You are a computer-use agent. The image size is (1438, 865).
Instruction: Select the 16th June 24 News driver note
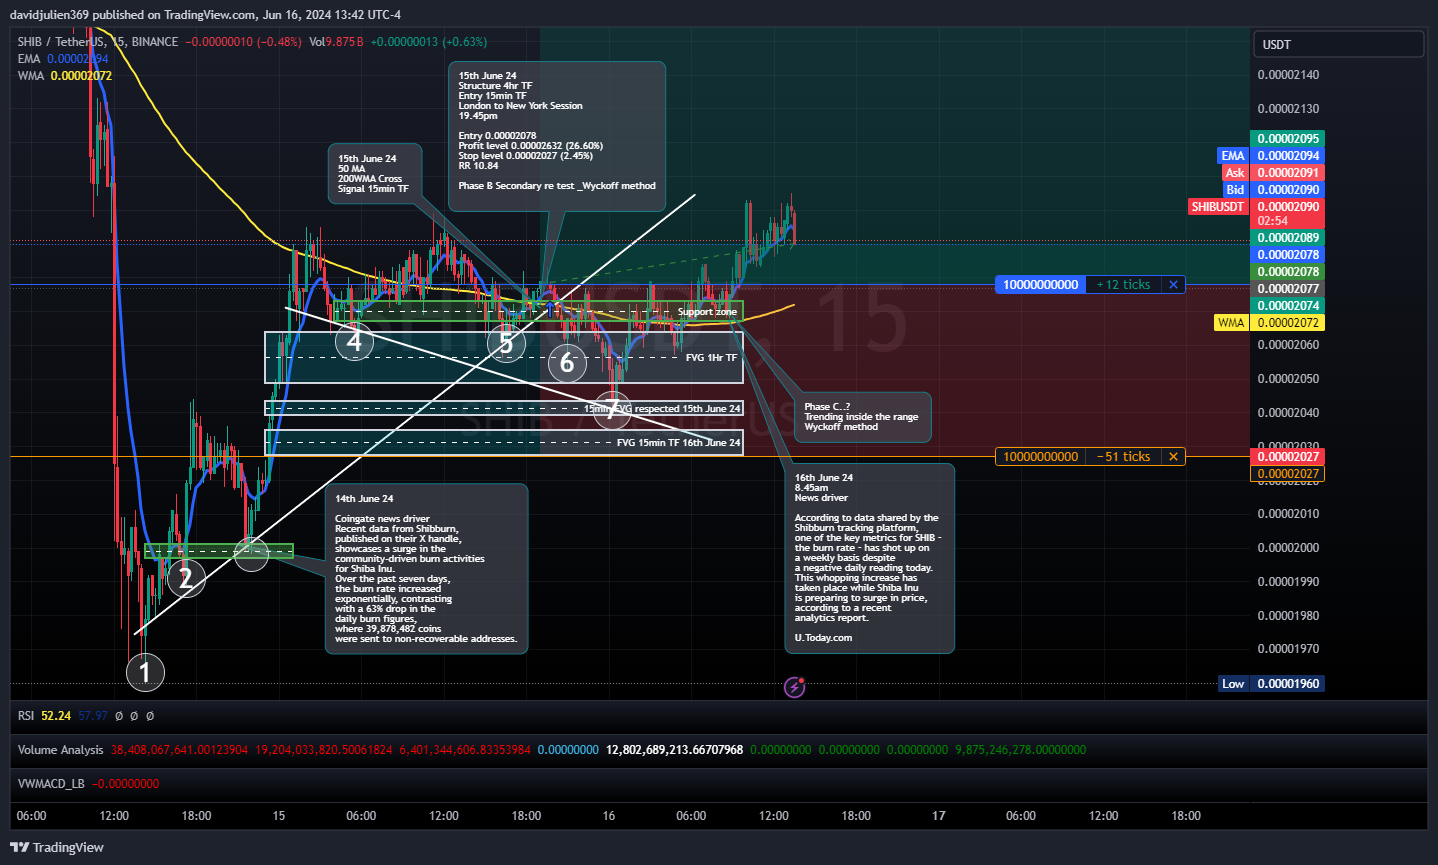869,558
